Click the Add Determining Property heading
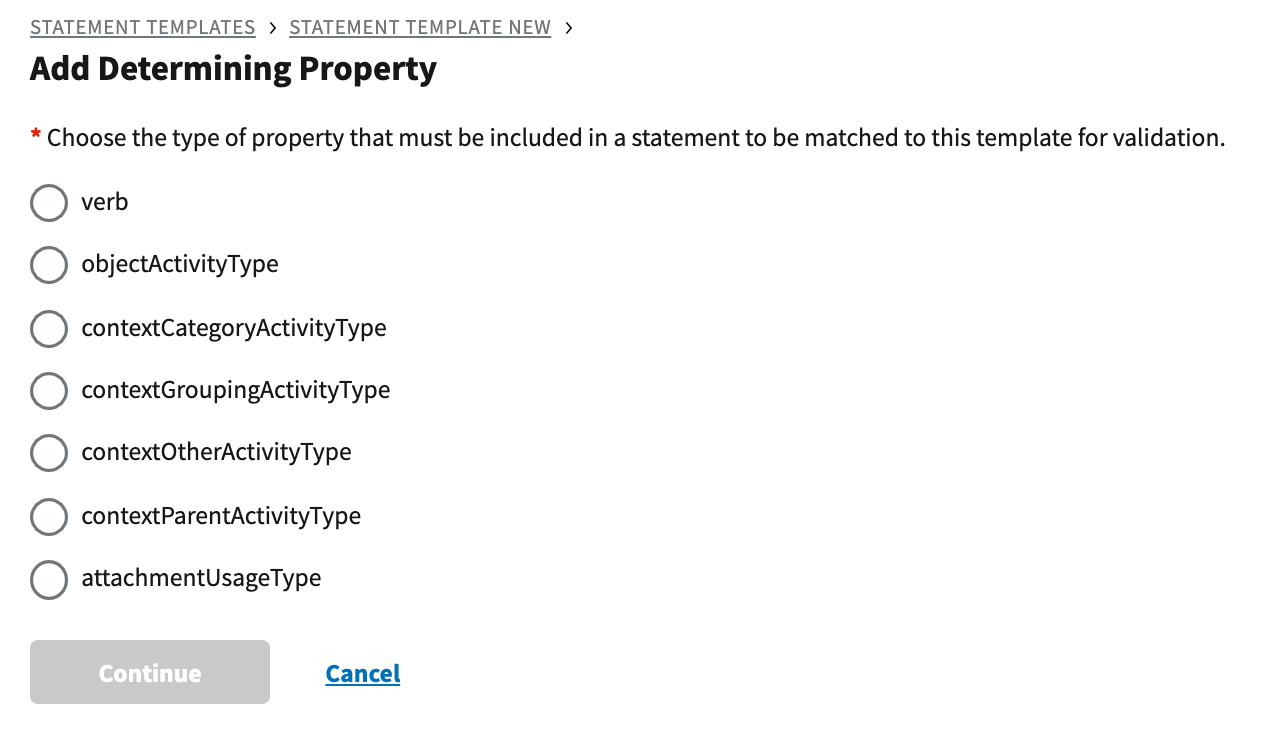Image resolution: width=1276 pixels, height=734 pixels. pyautogui.click(x=233, y=69)
